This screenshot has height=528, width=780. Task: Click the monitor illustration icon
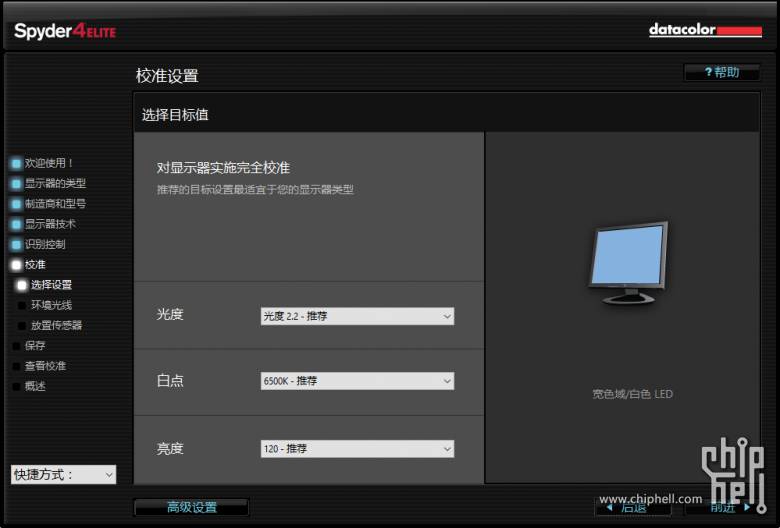pos(629,263)
